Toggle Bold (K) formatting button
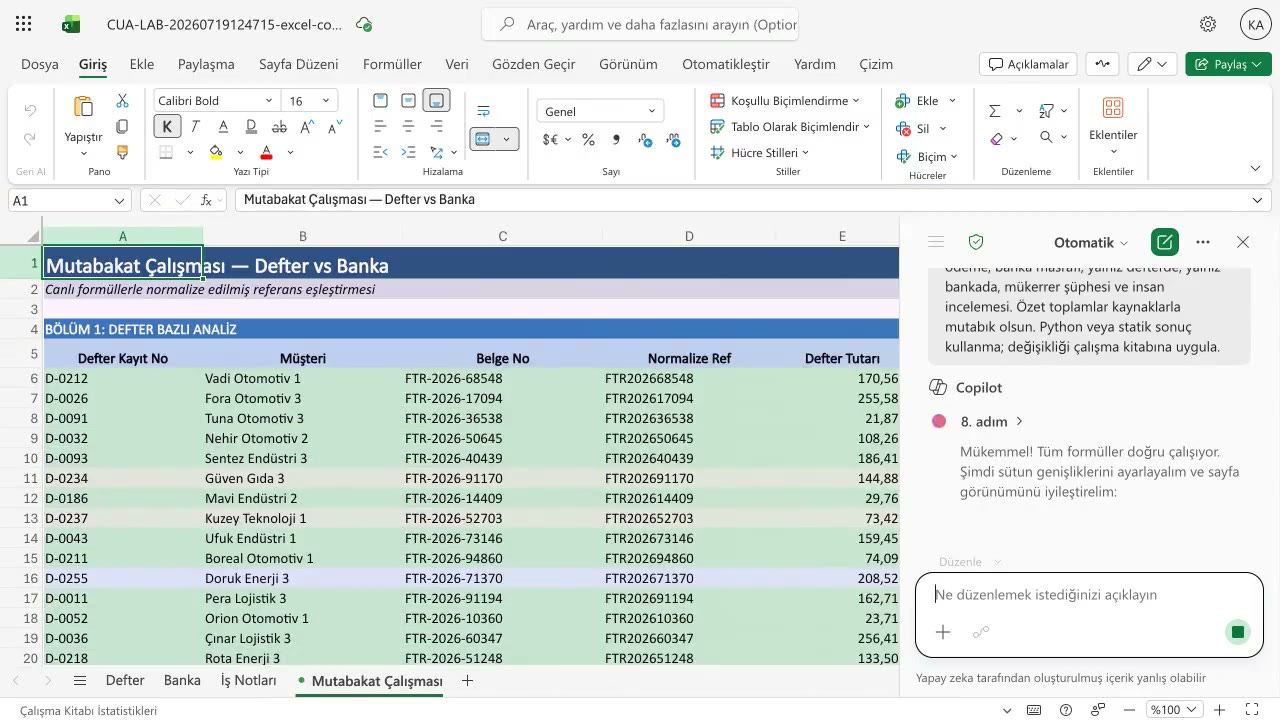The image size is (1280, 720). (166, 127)
